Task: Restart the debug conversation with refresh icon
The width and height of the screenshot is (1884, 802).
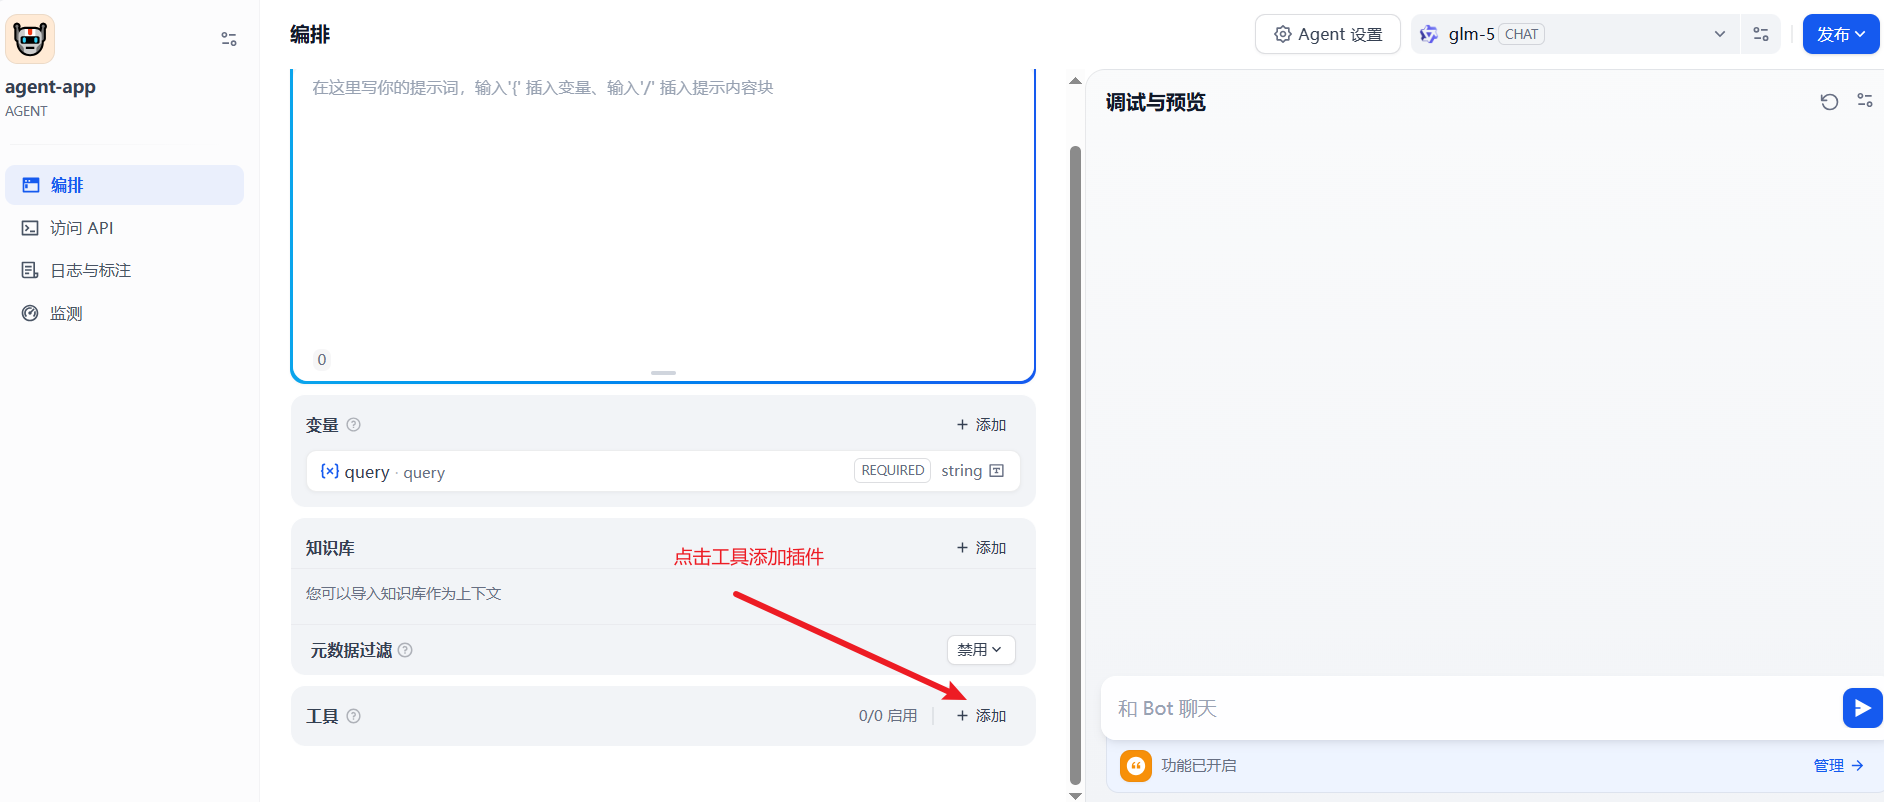Action: [x=1829, y=102]
